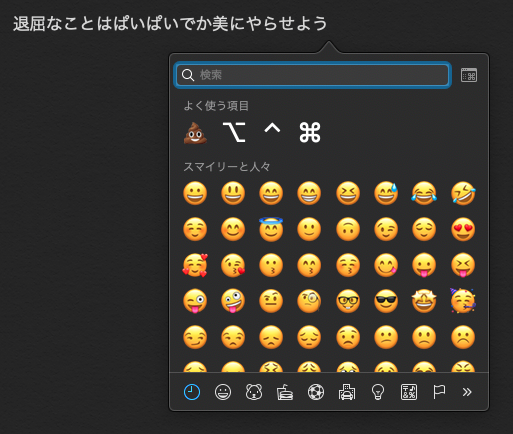Open the Flags category tab
The image size is (513, 434).
click(439, 392)
